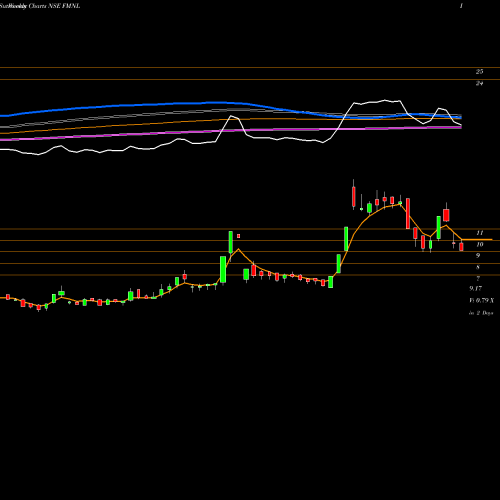Select the 9 price axis label
500x500 pixels.
coord(478,256)
